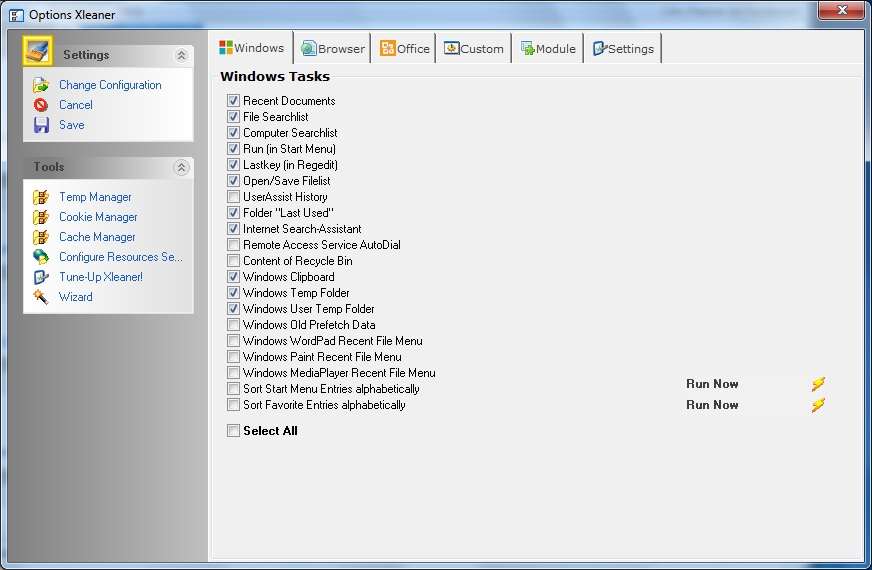Viewport: 872px width, 570px height.
Task: Open the Custom tab
Action: [x=474, y=49]
